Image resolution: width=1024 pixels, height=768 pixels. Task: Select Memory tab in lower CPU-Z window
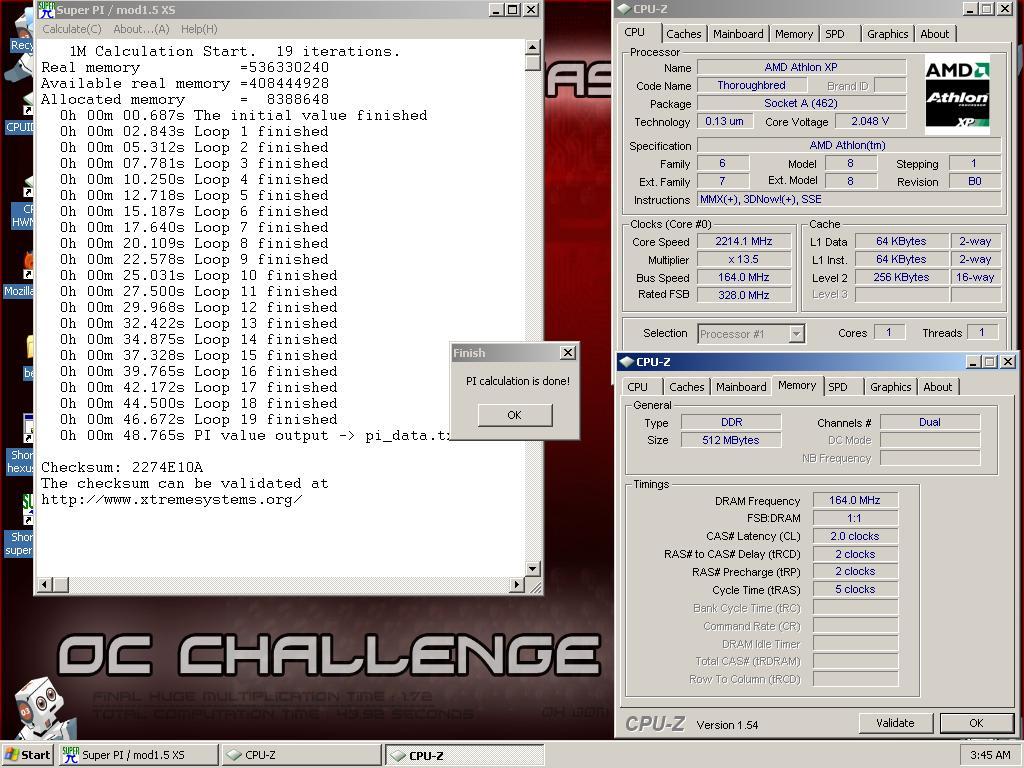coord(797,385)
